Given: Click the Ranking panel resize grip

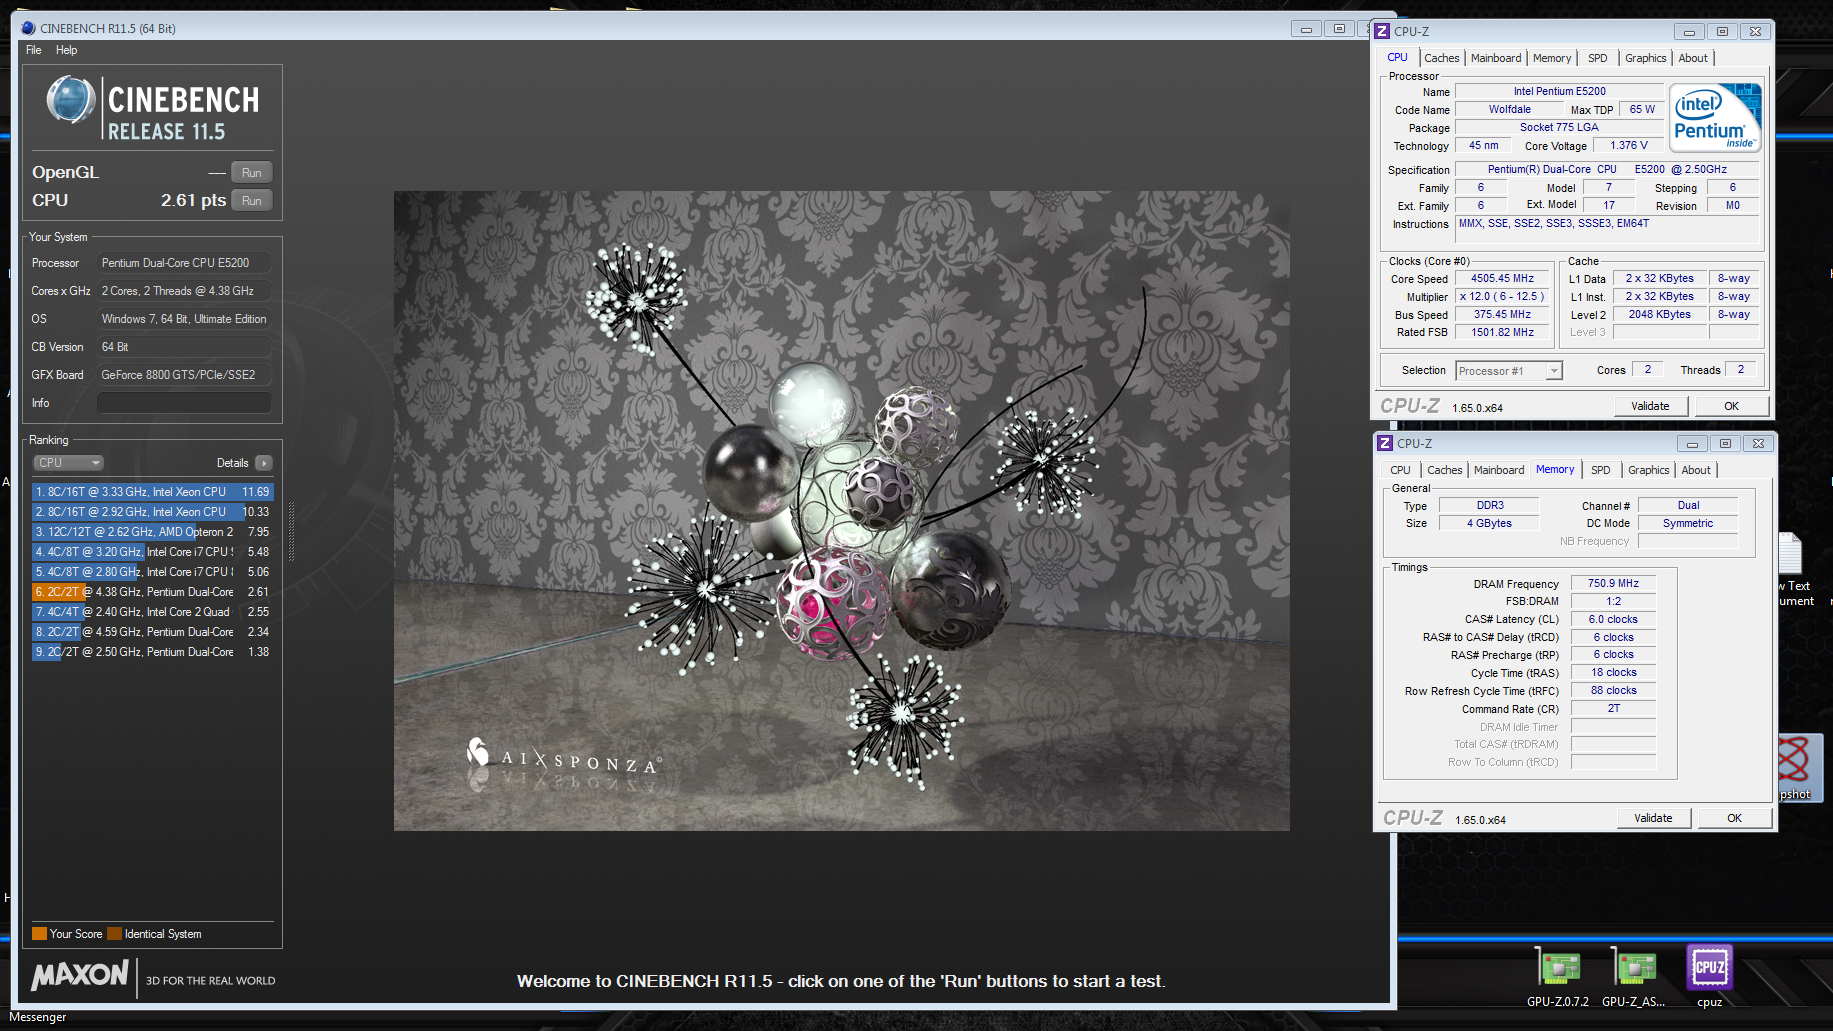Looking at the screenshot, I should pos(291,530).
